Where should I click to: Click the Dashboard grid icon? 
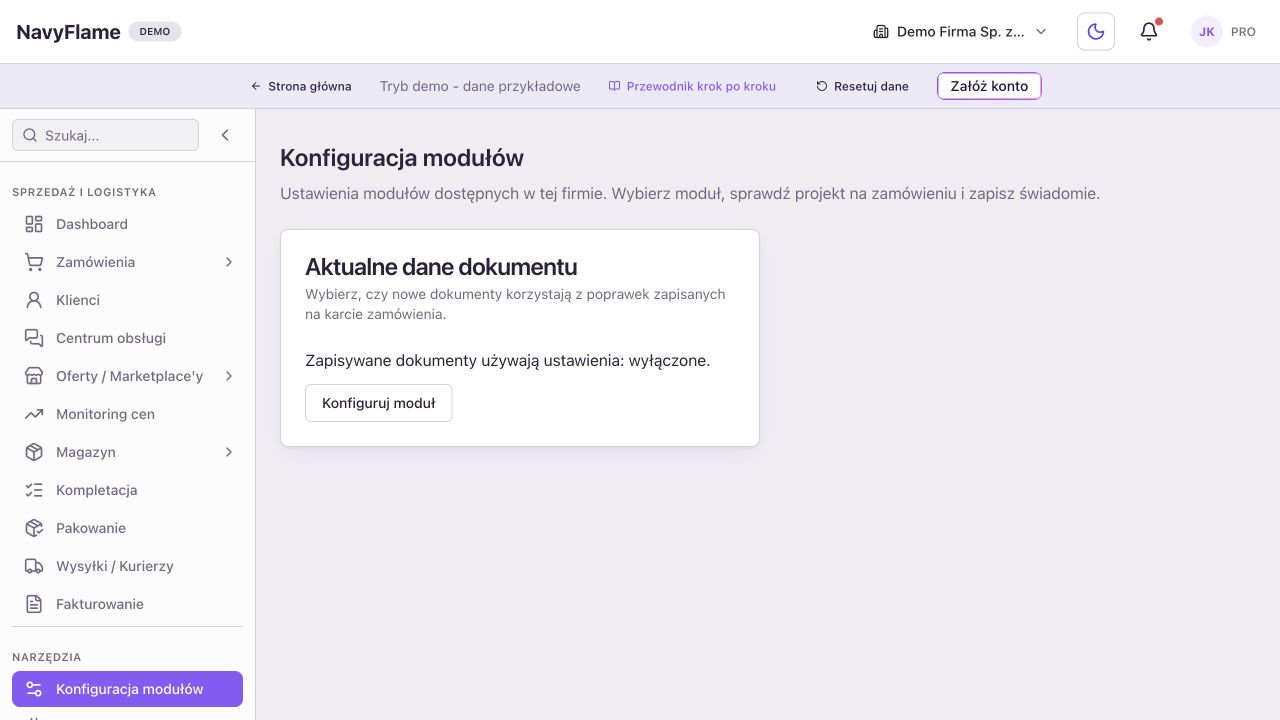click(34, 224)
